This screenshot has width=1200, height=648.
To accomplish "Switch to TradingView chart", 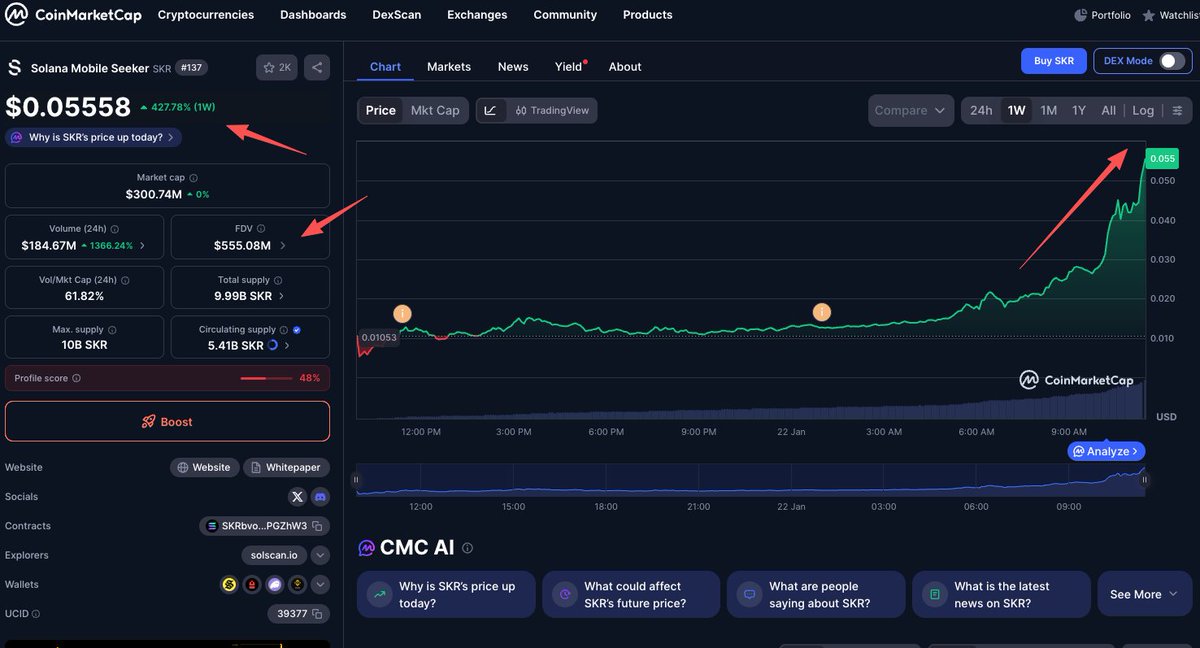I will [x=552, y=110].
